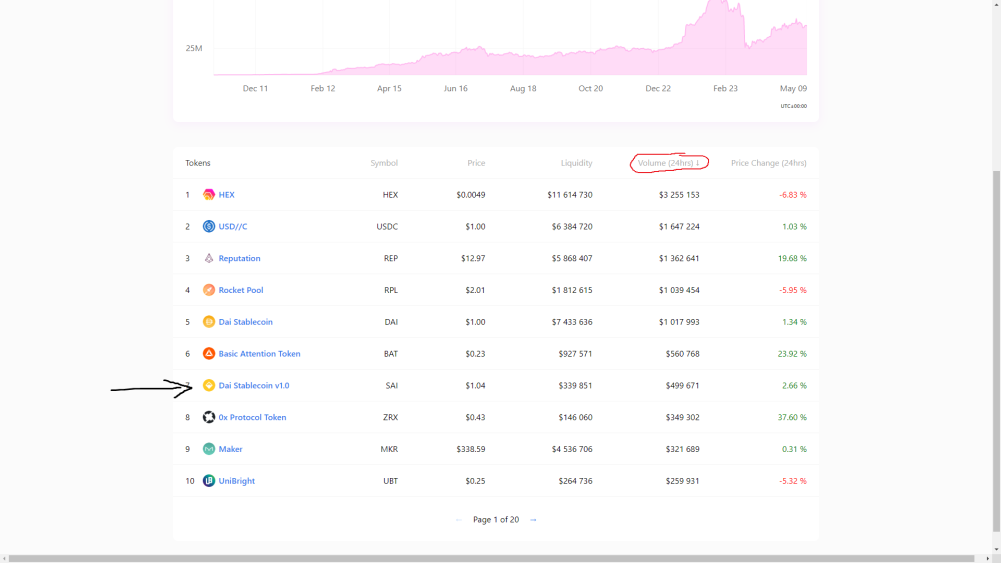Click the BAT symbol cell

click(391, 354)
